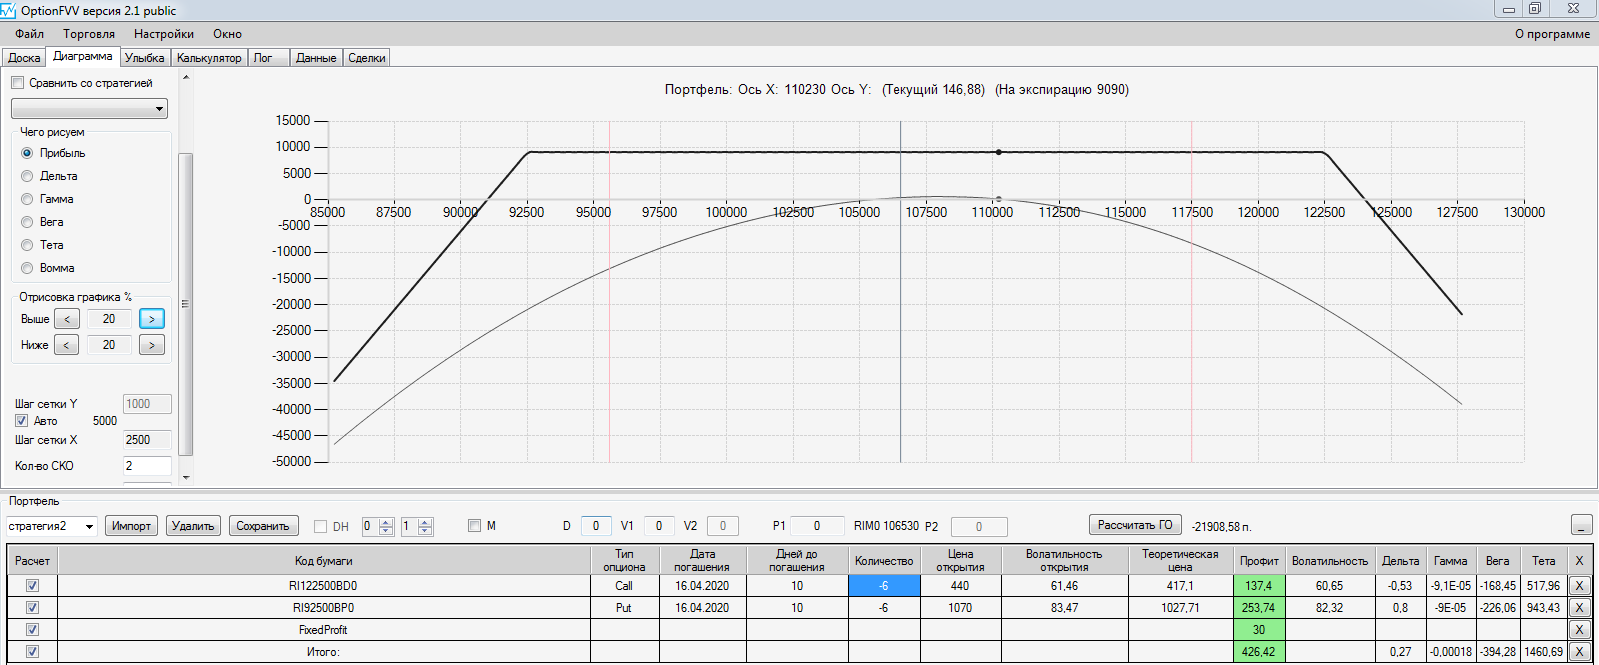This screenshot has width=1599, height=665.
Task: Click the RI92500BP0 ticker cell
Action: (323, 608)
